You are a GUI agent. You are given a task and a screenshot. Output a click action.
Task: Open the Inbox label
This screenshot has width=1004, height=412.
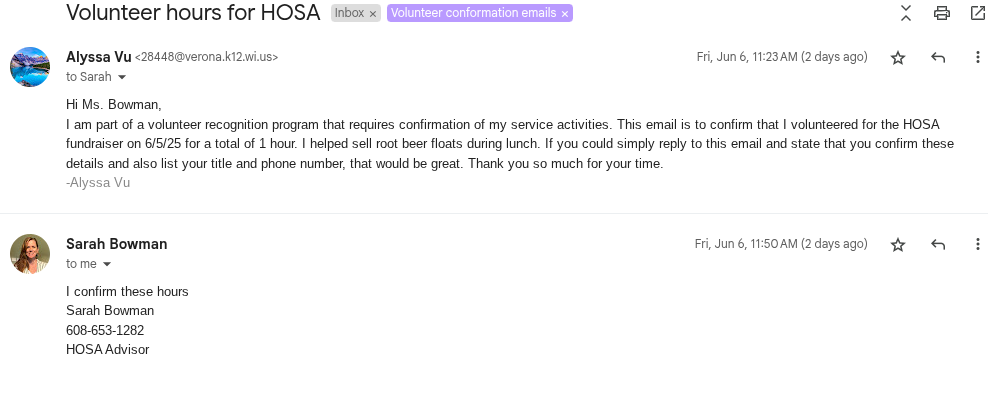(349, 14)
